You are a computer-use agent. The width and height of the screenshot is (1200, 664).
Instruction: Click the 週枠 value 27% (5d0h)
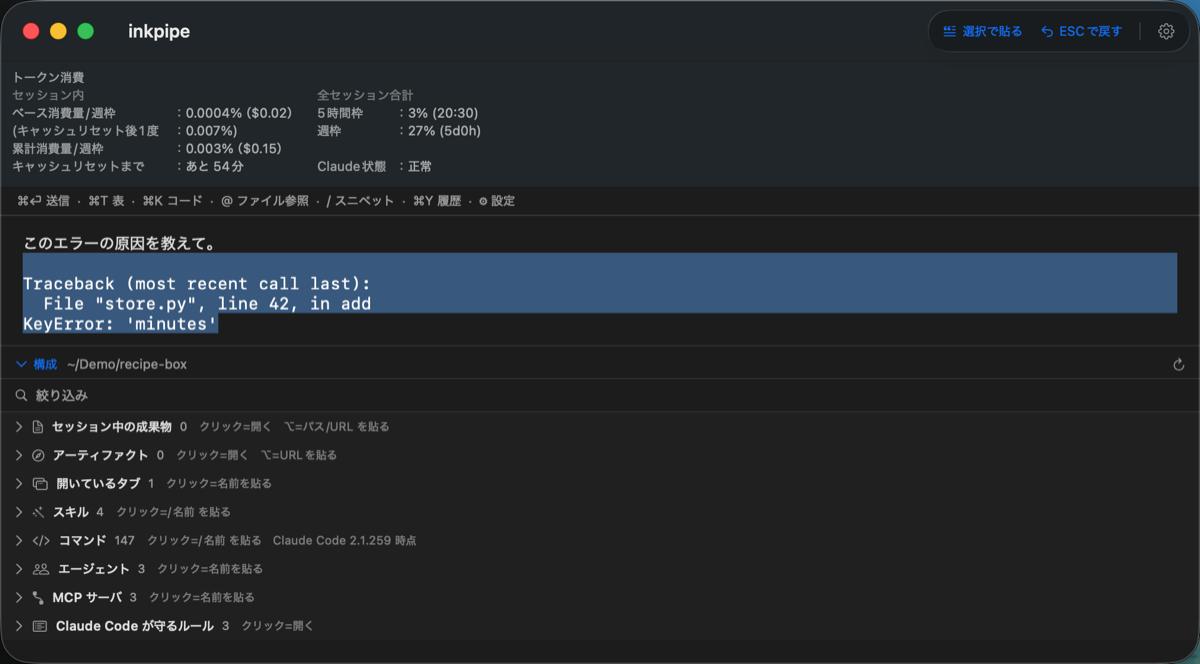tap(444, 131)
